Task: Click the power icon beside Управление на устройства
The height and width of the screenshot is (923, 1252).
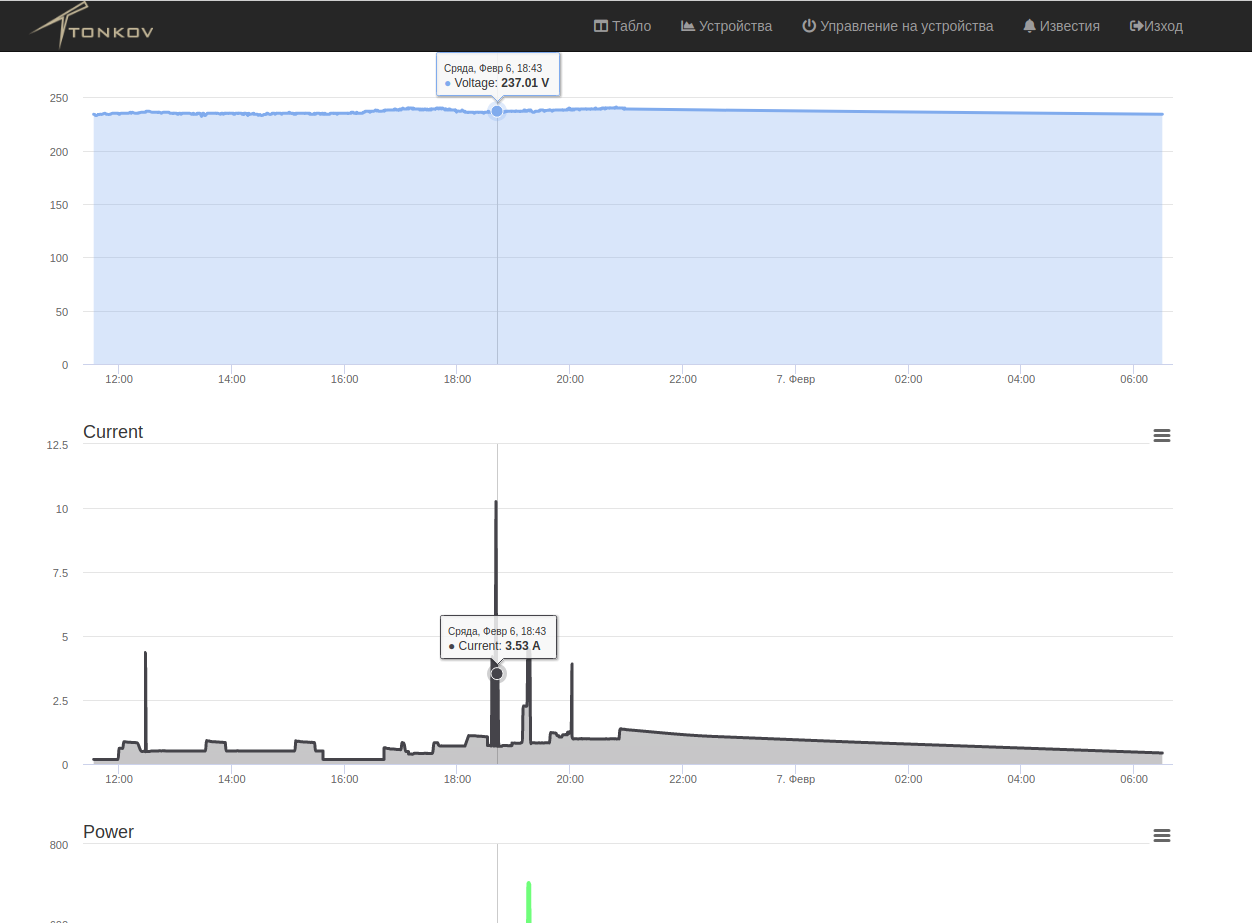Action: [x=809, y=26]
